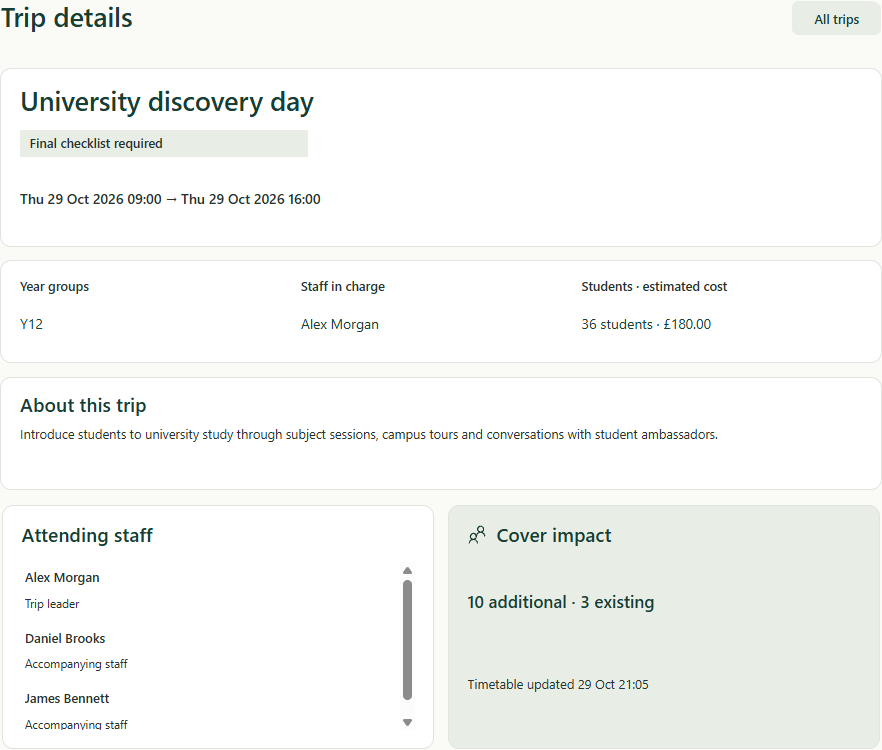Select the Final checklist required status badge
Viewport: 882px width, 750px height.
164,143
